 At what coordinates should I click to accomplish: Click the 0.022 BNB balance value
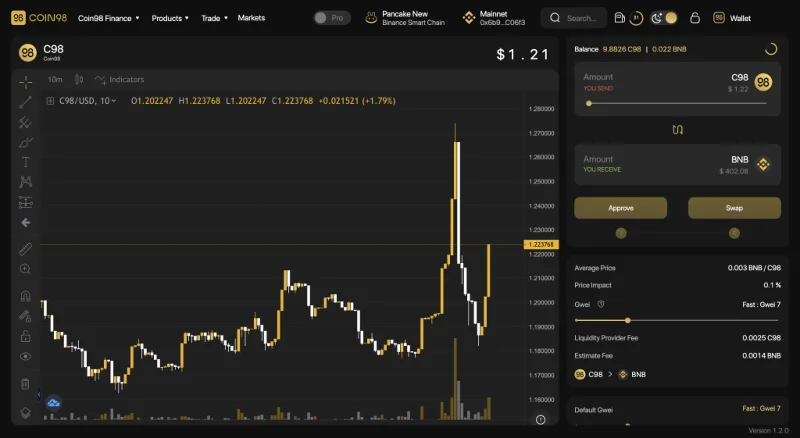pos(669,49)
